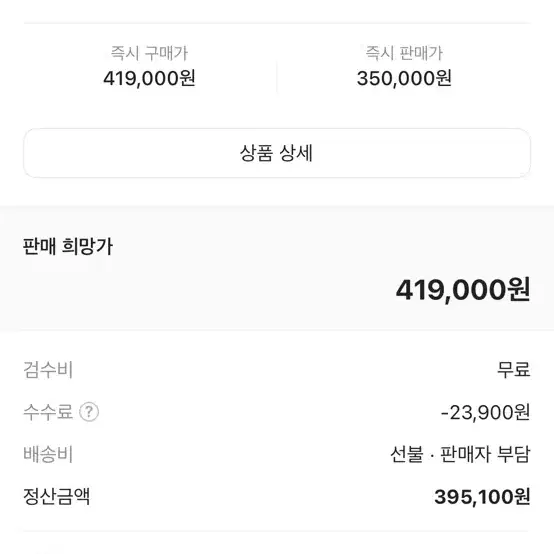Open the 수수료 help question mark icon
The height and width of the screenshot is (554, 554).
[89, 412]
